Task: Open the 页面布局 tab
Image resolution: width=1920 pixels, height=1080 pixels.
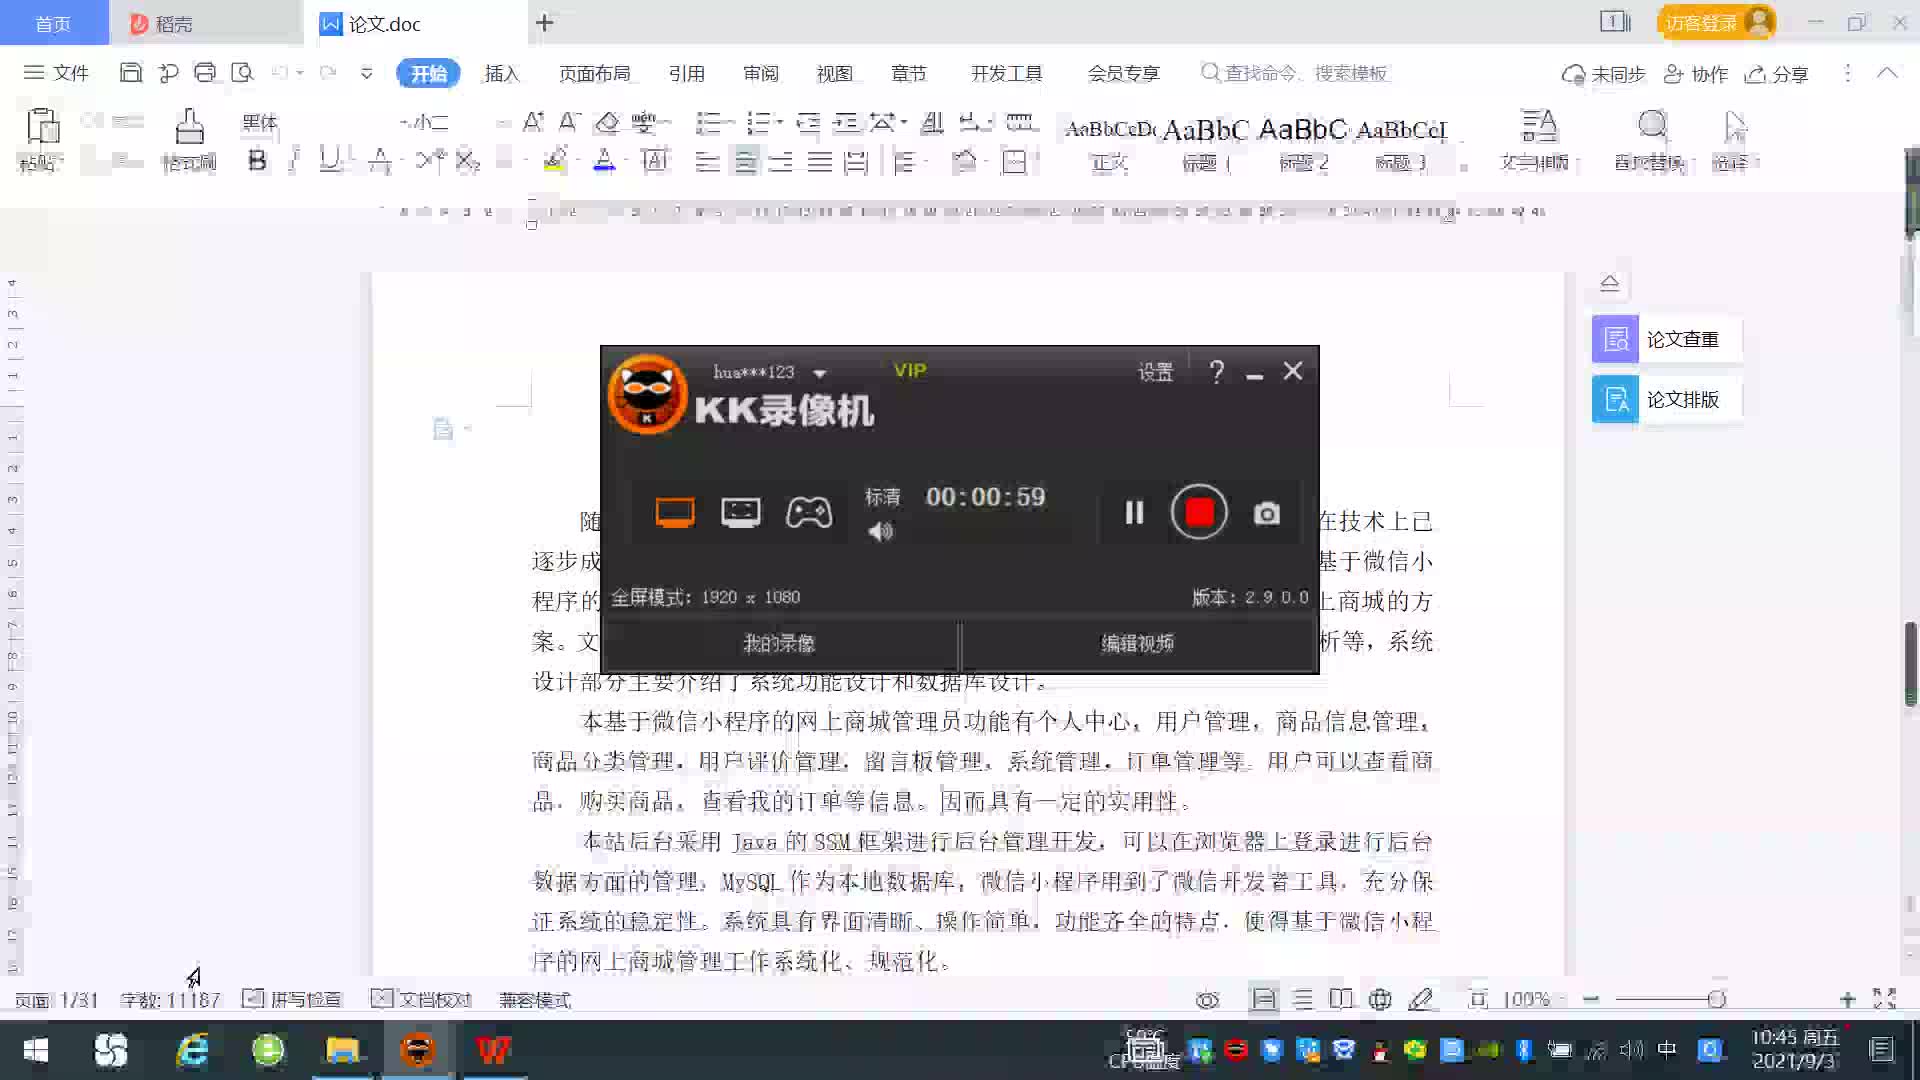Action: [594, 73]
